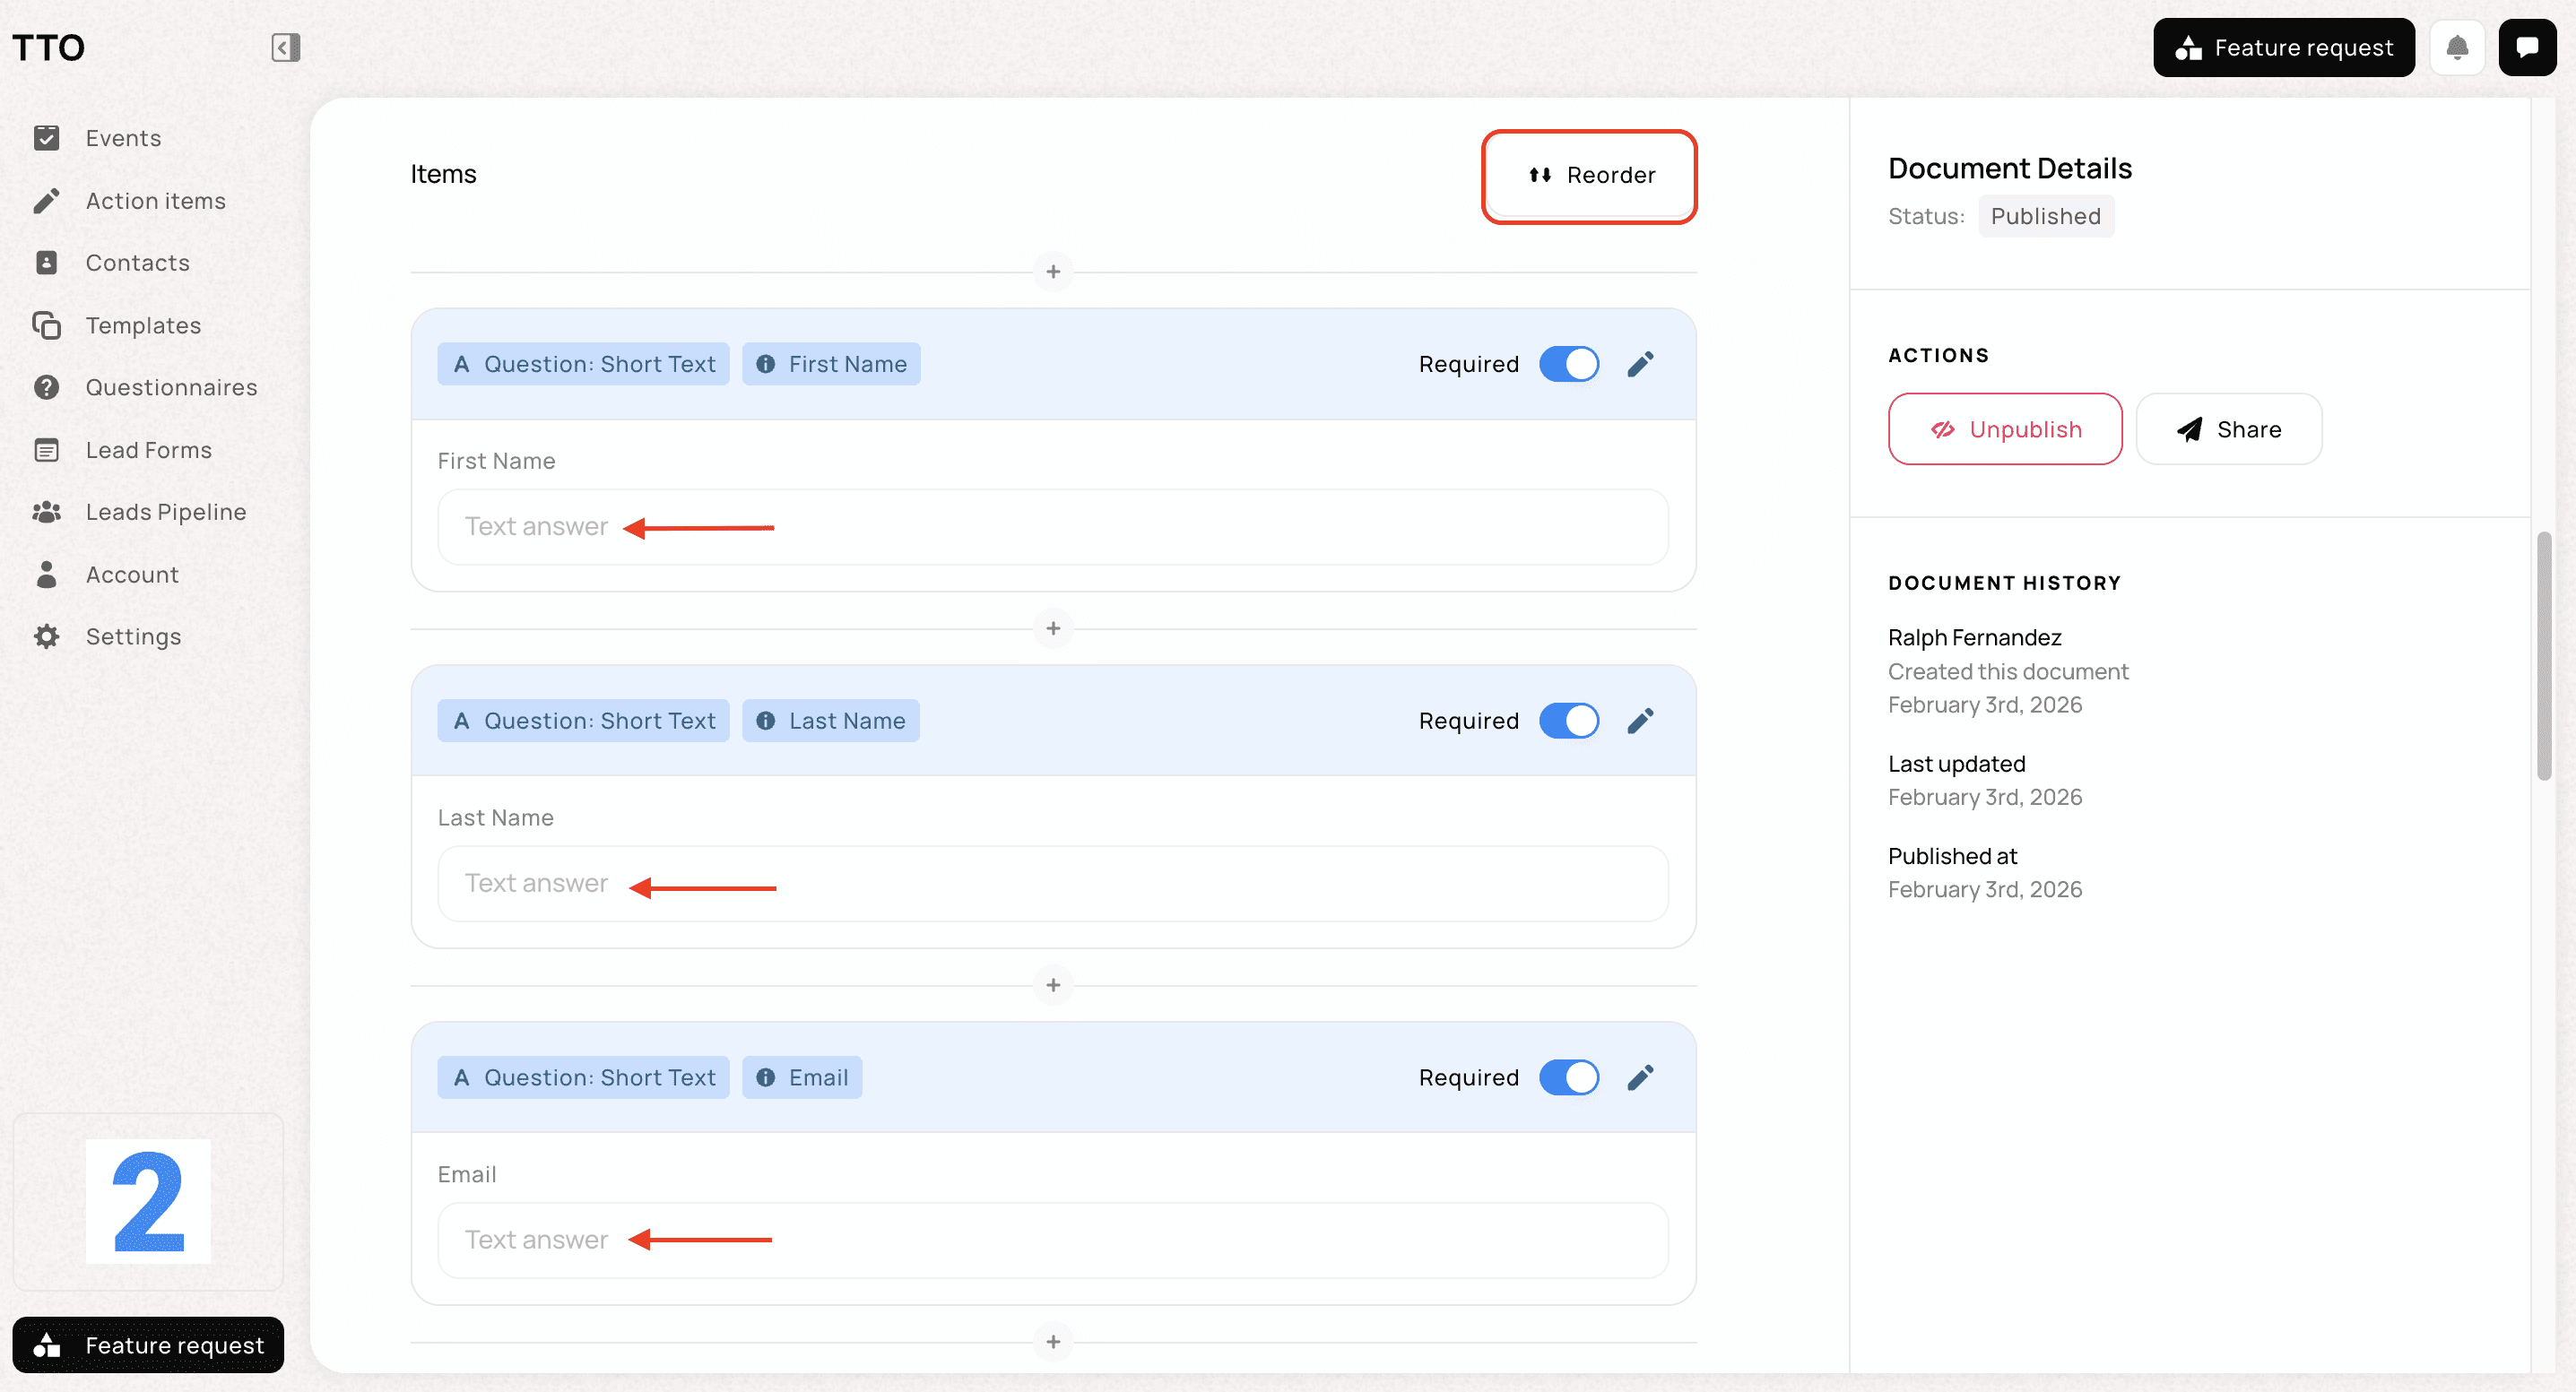Disable Required toggle for First Name
This screenshot has height=1392, width=2576.
(x=1568, y=364)
